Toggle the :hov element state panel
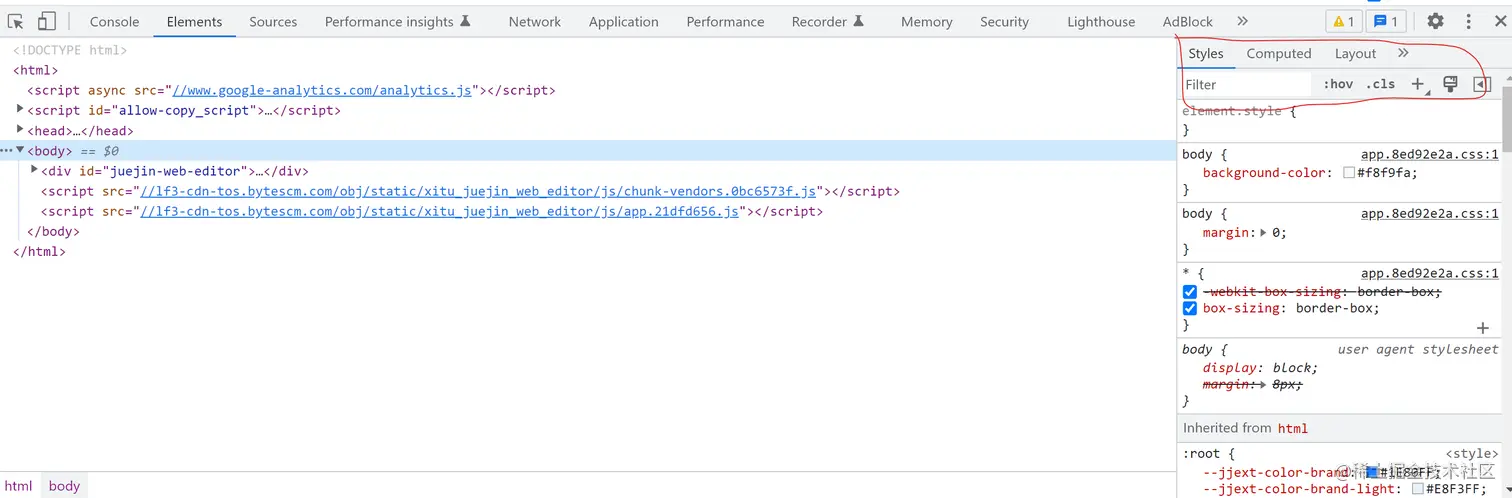Image resolution: width=1512 pixels, height=498 pixels. click(1338, 84)
